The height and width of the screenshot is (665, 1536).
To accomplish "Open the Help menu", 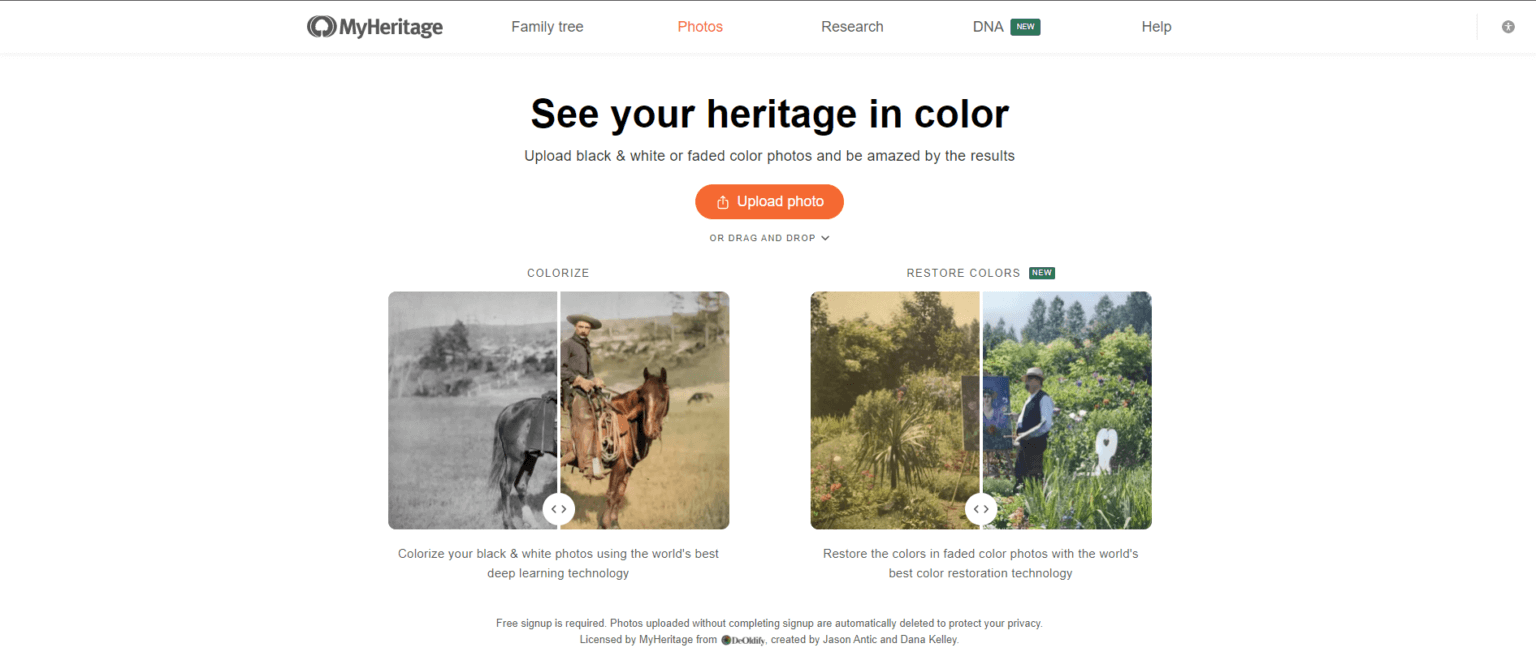I will [x=1156, y=26].
